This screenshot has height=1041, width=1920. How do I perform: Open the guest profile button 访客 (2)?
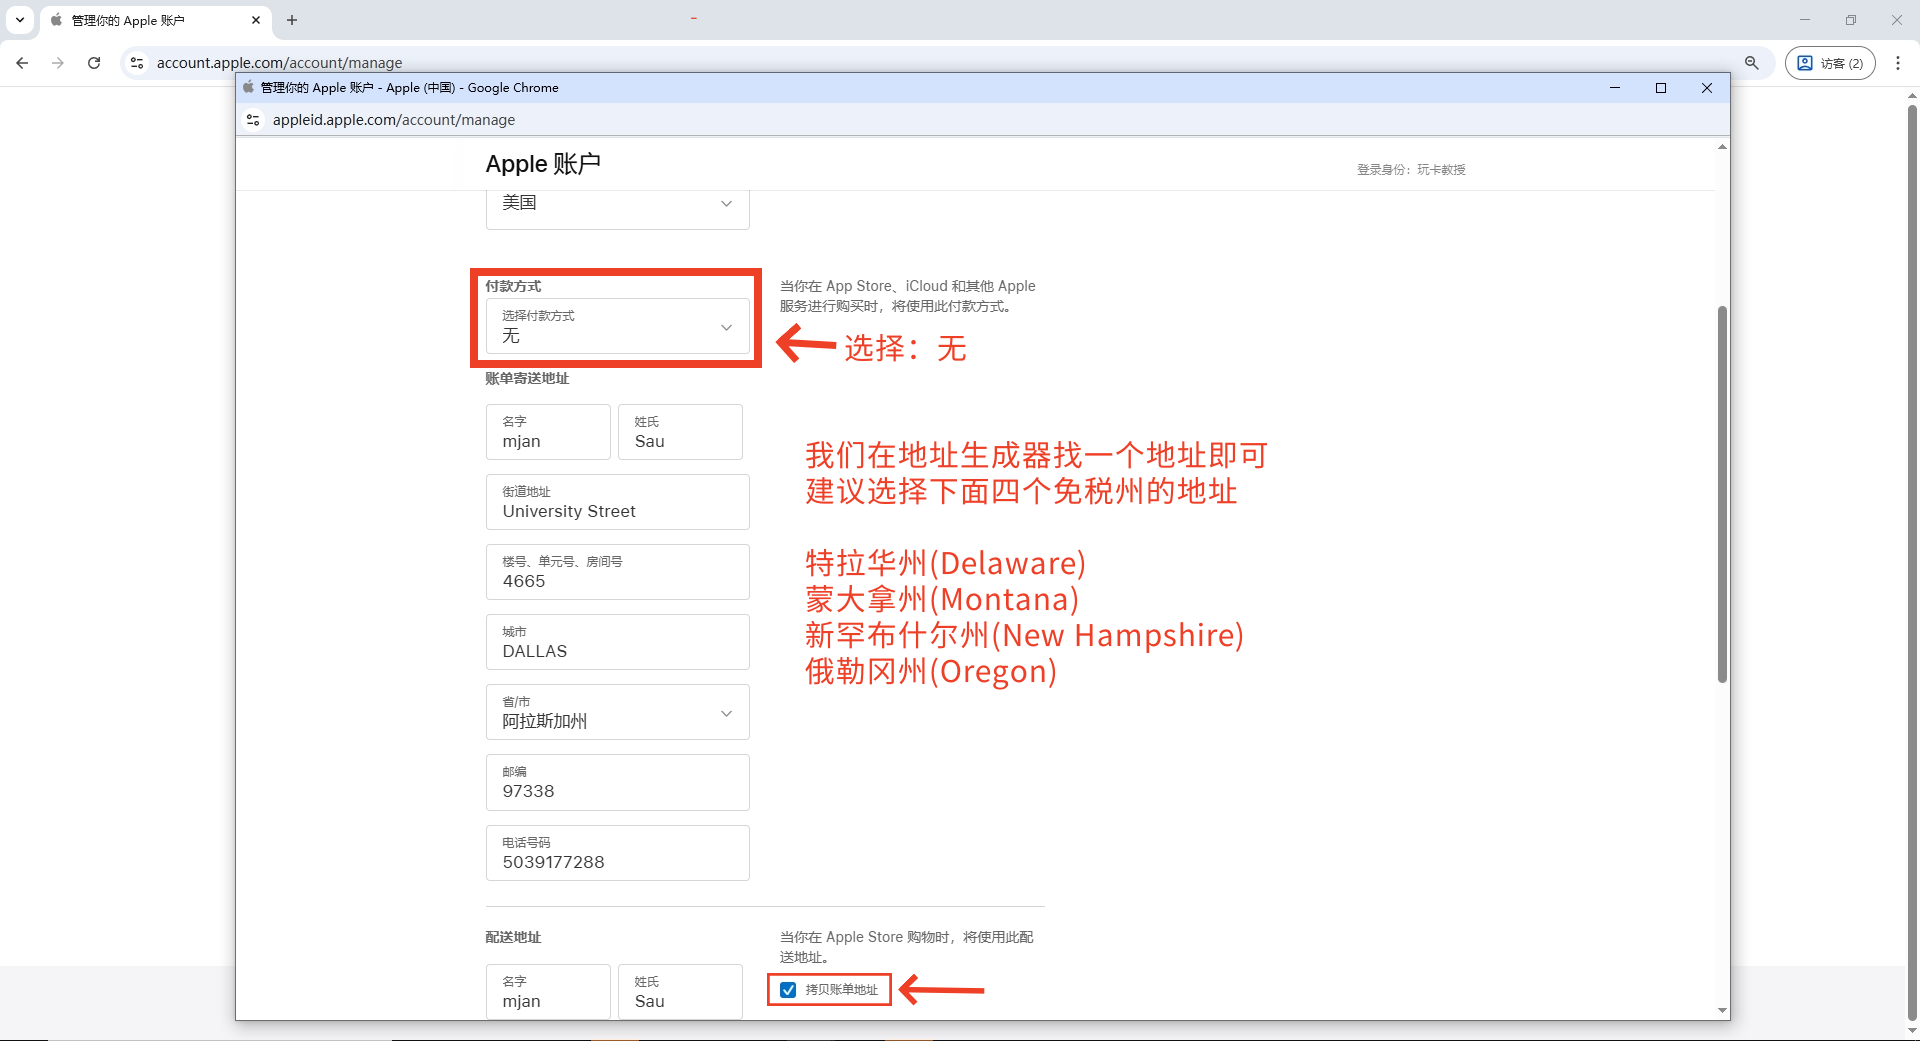(1830, 63)
